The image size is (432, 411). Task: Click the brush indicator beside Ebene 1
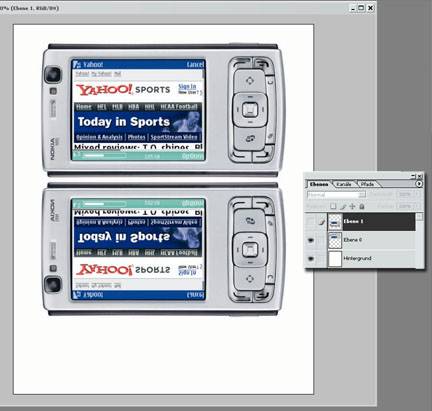click(x=321, y=222)
